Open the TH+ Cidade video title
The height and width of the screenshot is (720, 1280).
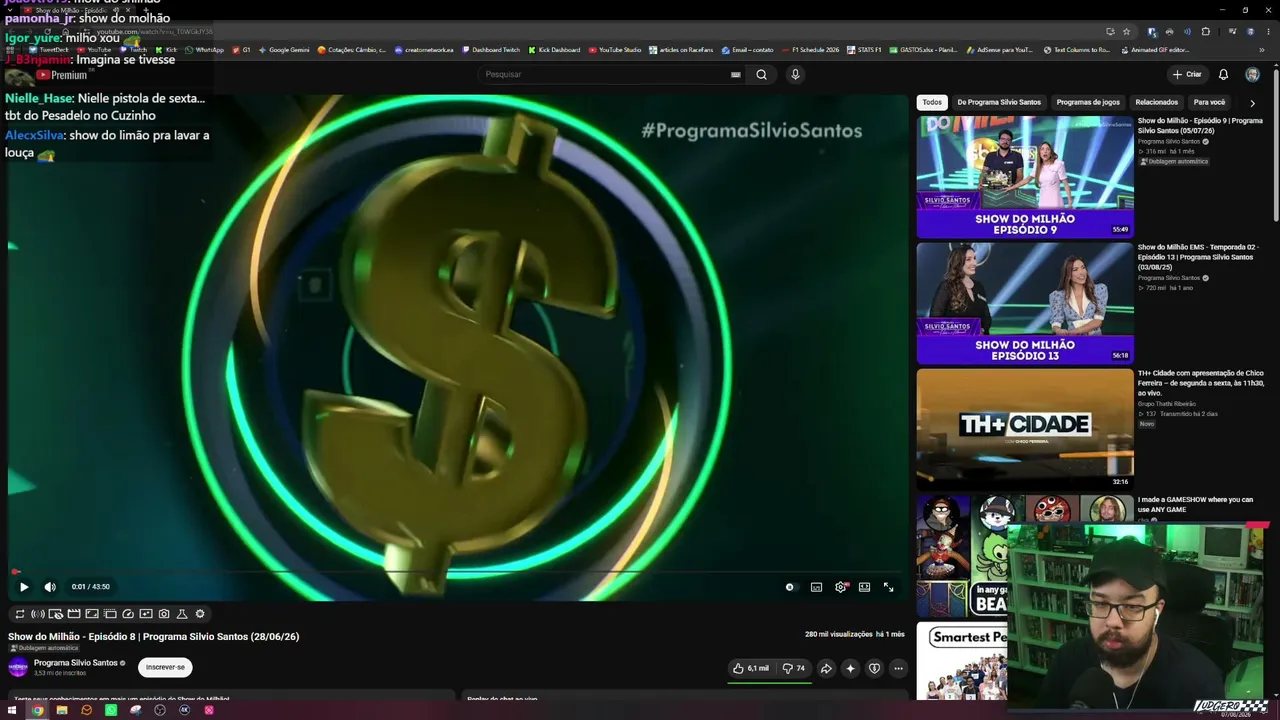(x=1201, y=383)
